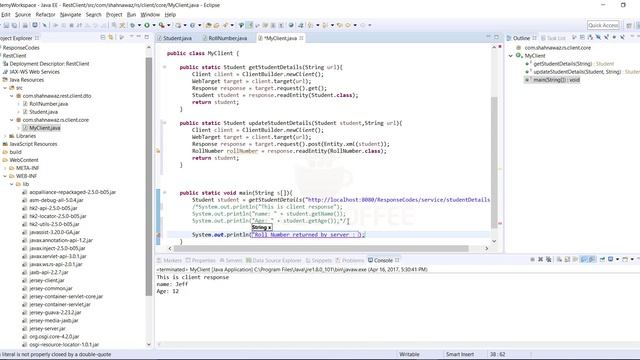Open the Window menu
The width and height of the screenshot is (640, 360).
[150, 15]
